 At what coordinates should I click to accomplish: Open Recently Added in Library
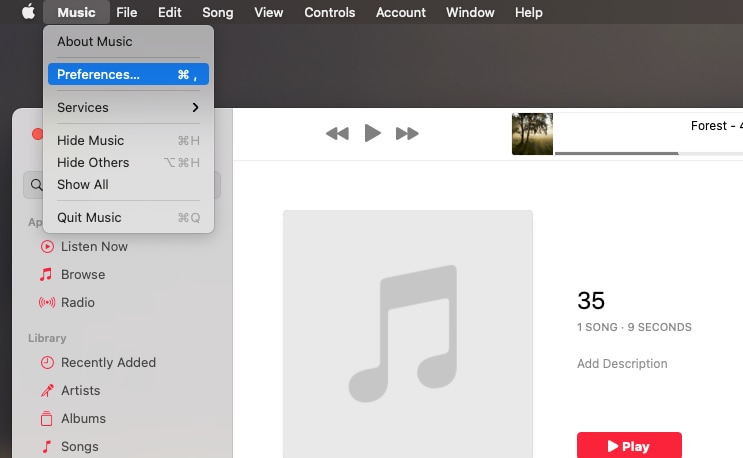(x=108, y=362)
